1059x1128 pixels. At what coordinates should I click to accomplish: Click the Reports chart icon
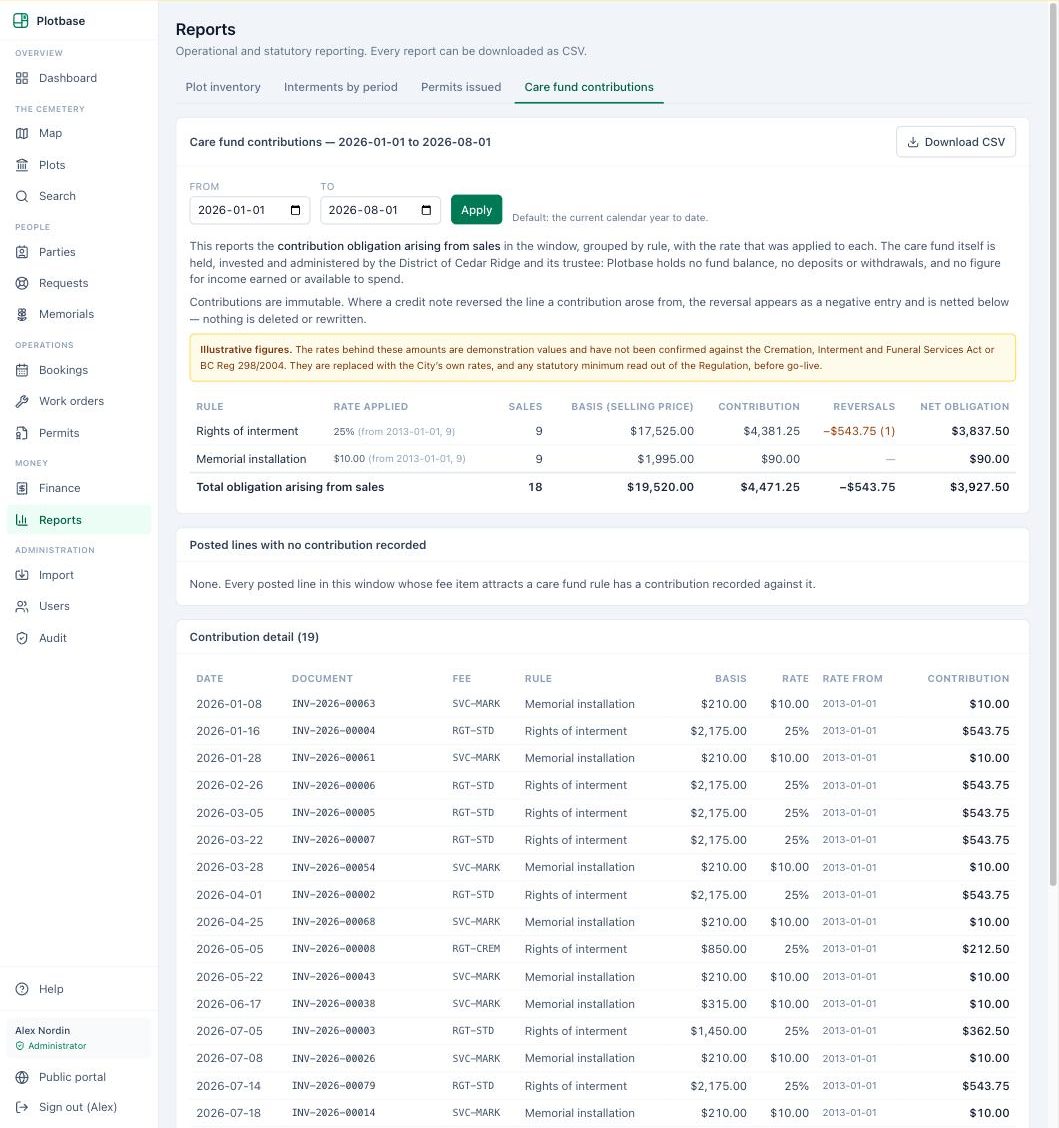(x=22, y=519)
